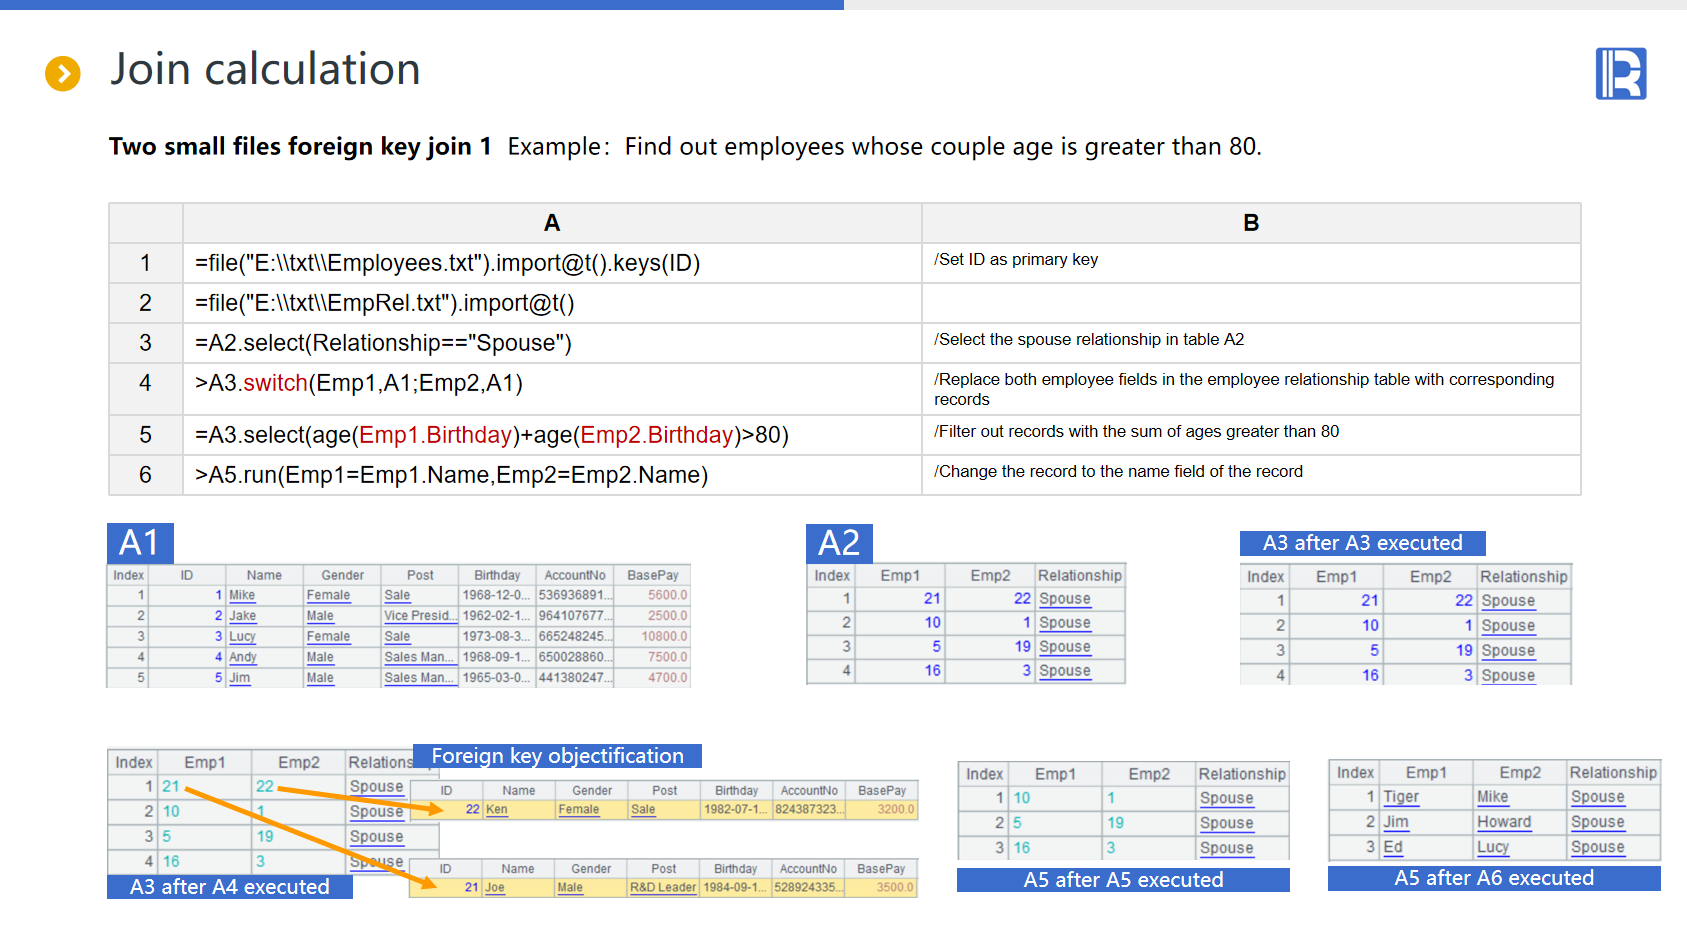Click Vice President post in A1 table

417,616
